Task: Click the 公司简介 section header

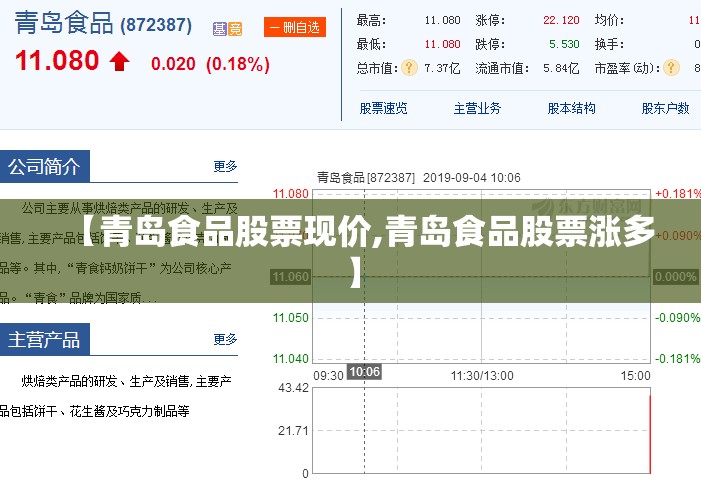Action: point(45,166)
